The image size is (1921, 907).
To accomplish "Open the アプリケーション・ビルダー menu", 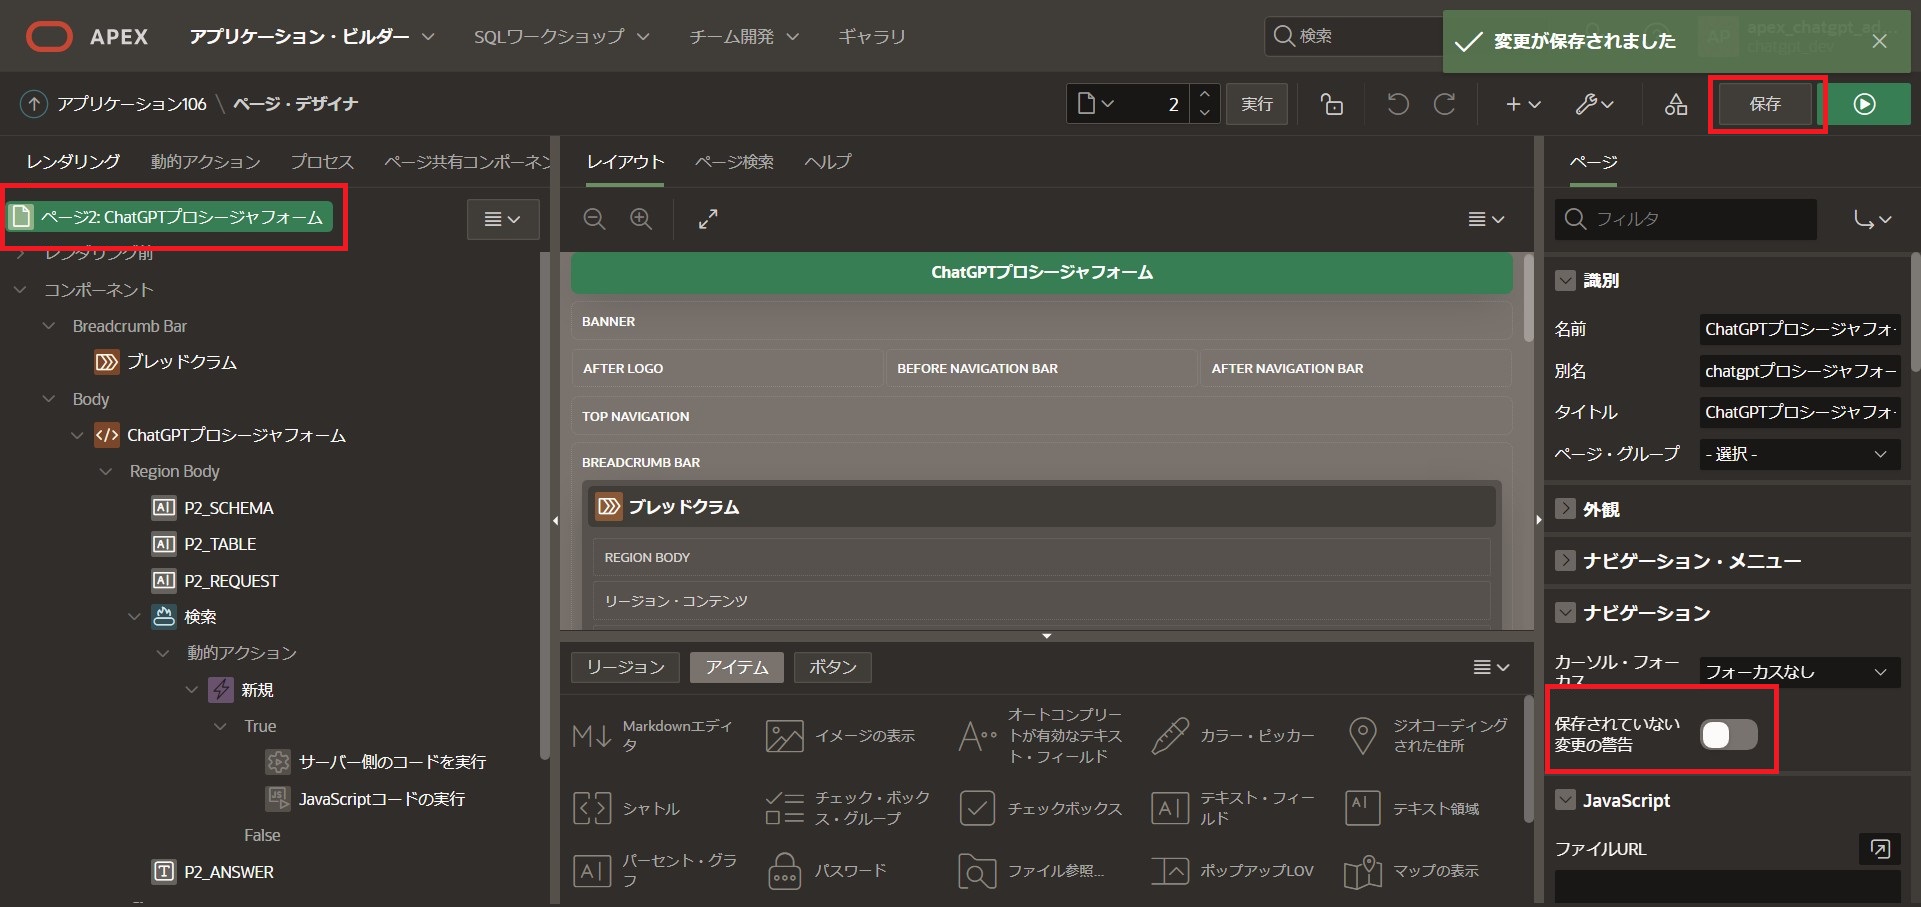I will [312, 37].
